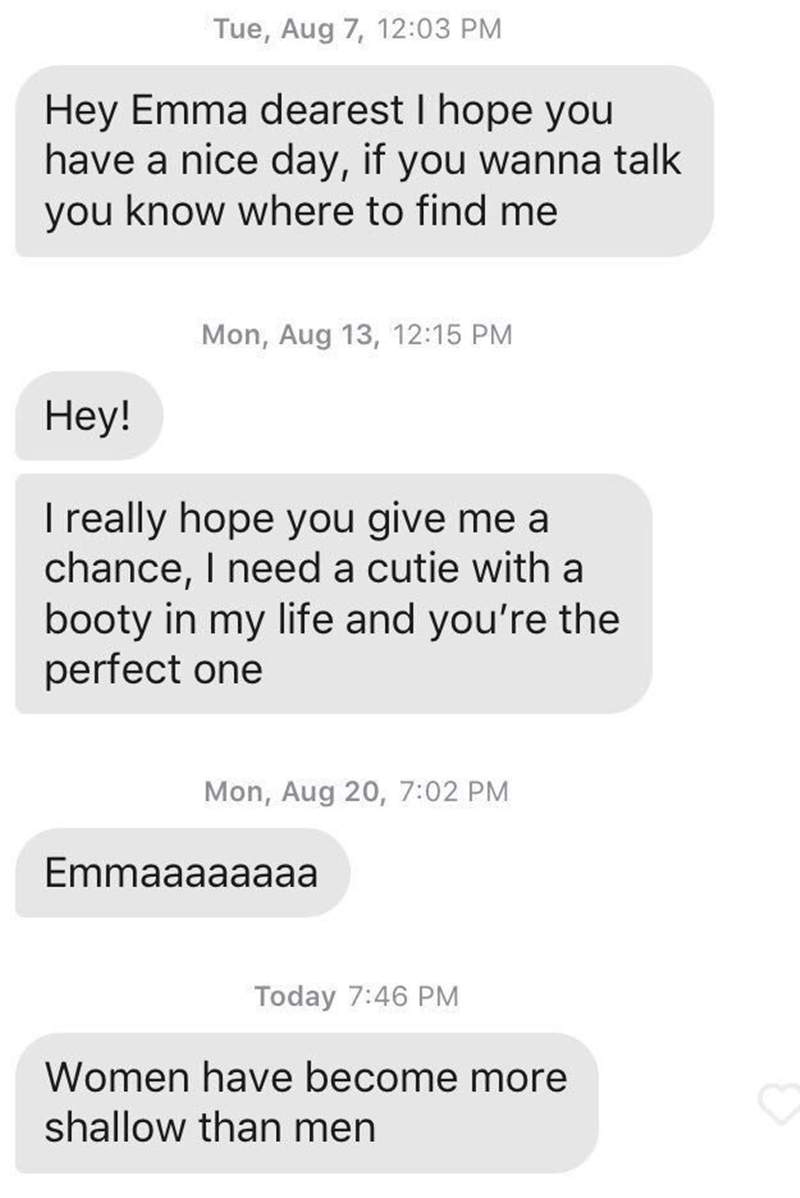The height and width of the screenshot is (1198, 800).
Task: Tap the 7:02 PM time text
Action: 453,792
